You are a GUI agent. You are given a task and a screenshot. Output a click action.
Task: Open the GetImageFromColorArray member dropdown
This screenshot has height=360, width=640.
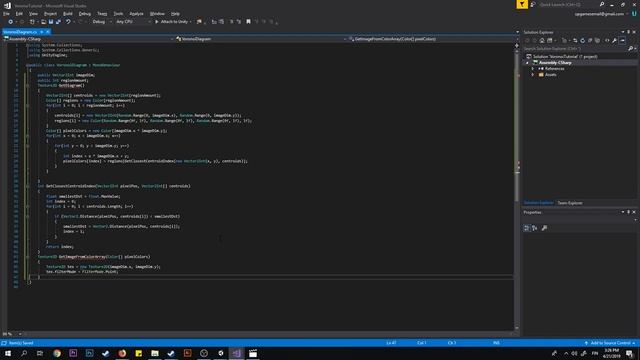pyautogui.click(x=432, y=39)
